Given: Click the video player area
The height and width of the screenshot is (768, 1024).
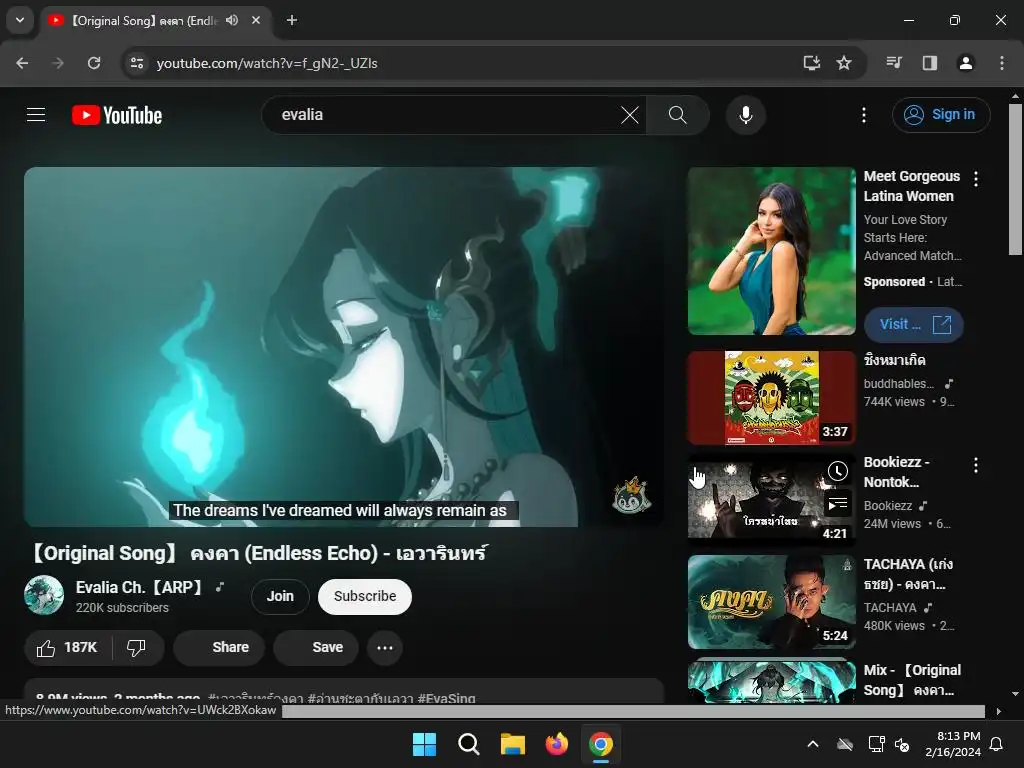Looking at the screenshot, I should 344,347.
